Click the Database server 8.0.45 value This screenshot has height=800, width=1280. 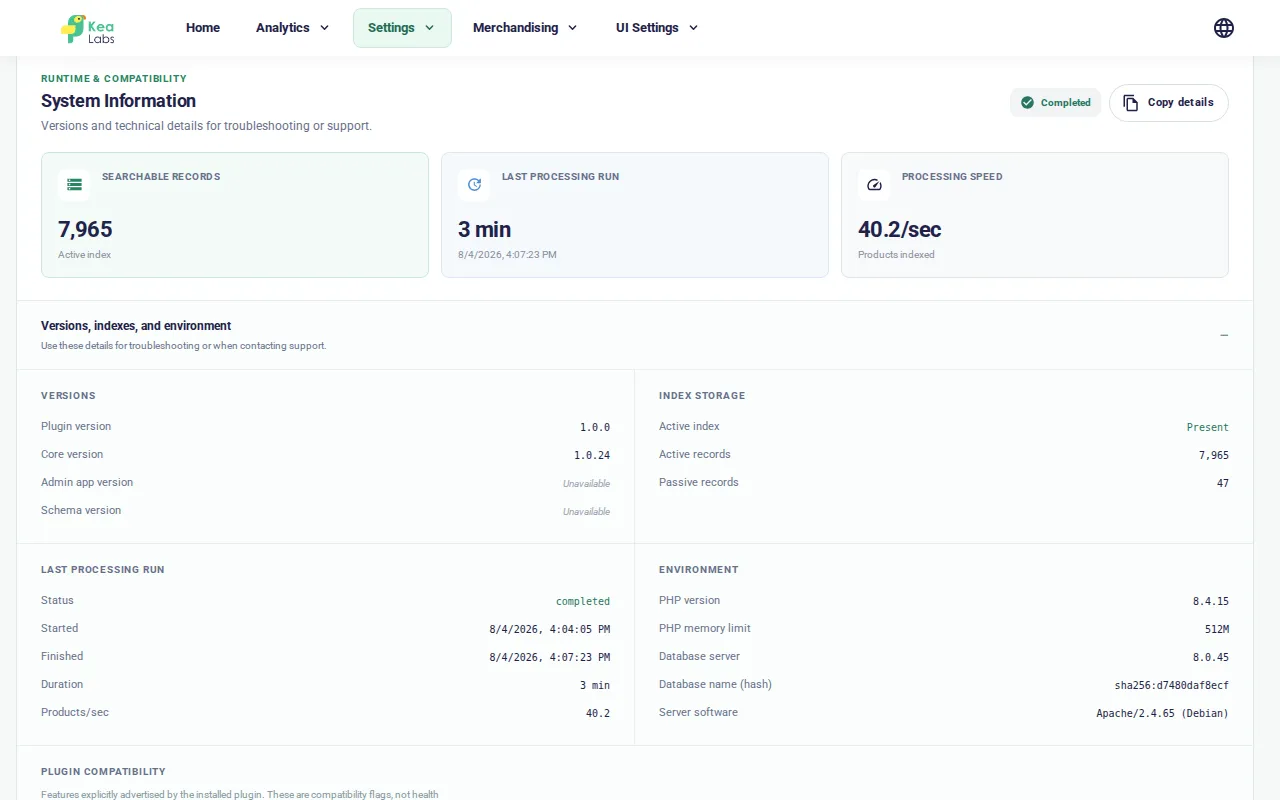click(x=1211, y=657)
